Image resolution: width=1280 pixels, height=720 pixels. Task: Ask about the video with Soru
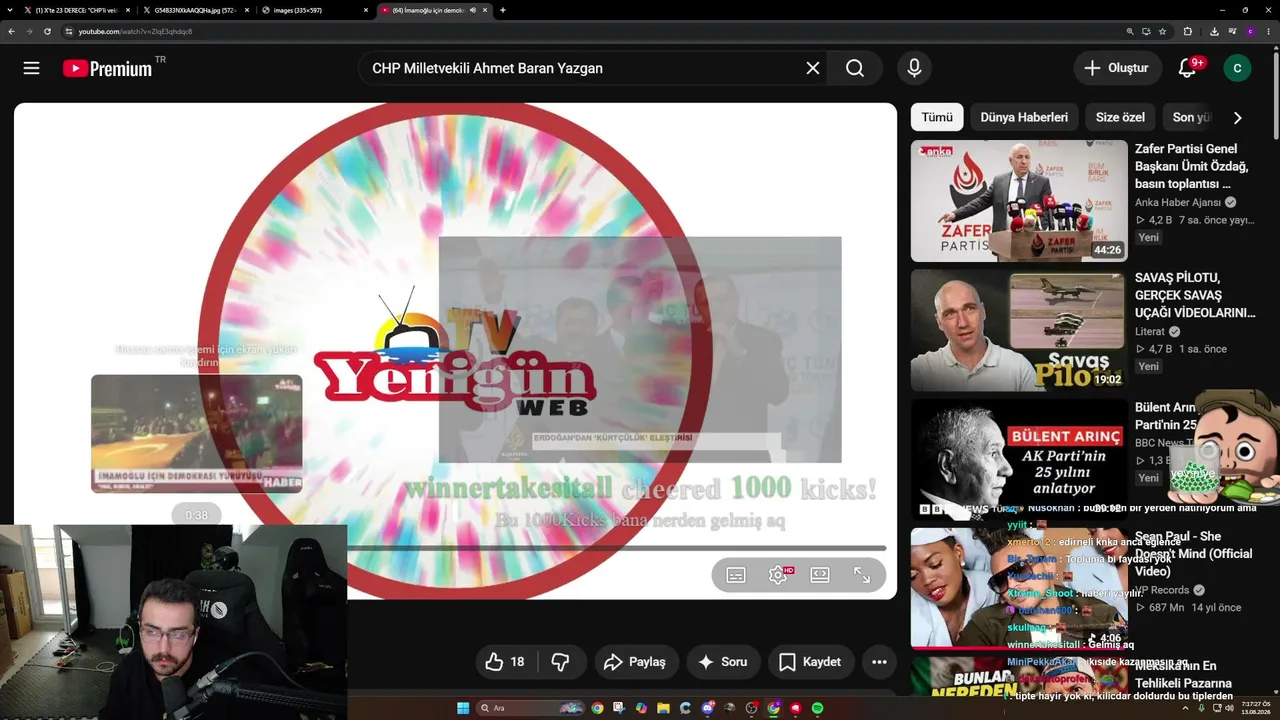point(723,662)
